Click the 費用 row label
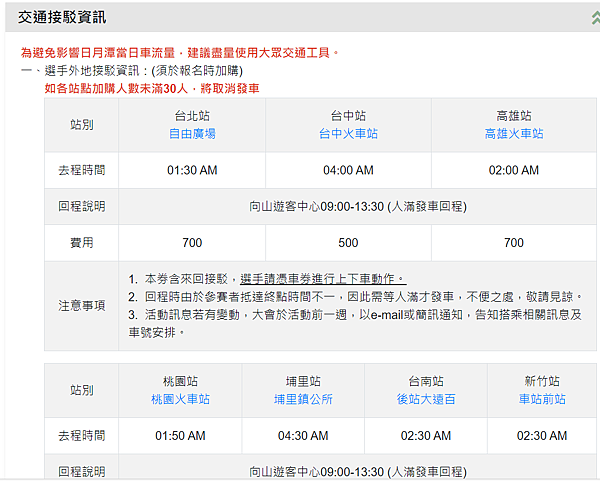The height and width of the screenshot is (481, 600). [x=82, y=243]
